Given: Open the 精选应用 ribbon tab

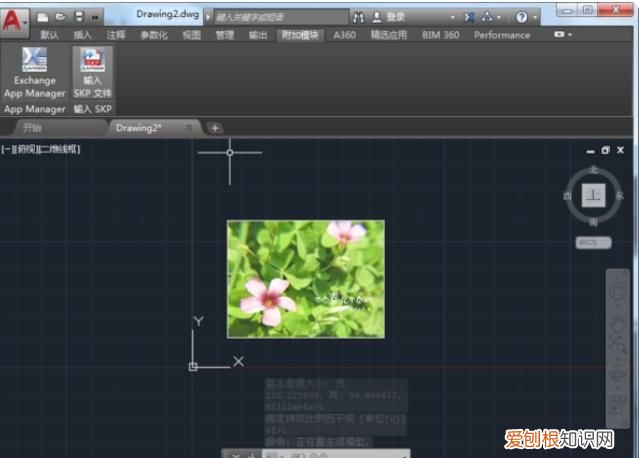Looking at the screenshot, I should coord(389,35).
